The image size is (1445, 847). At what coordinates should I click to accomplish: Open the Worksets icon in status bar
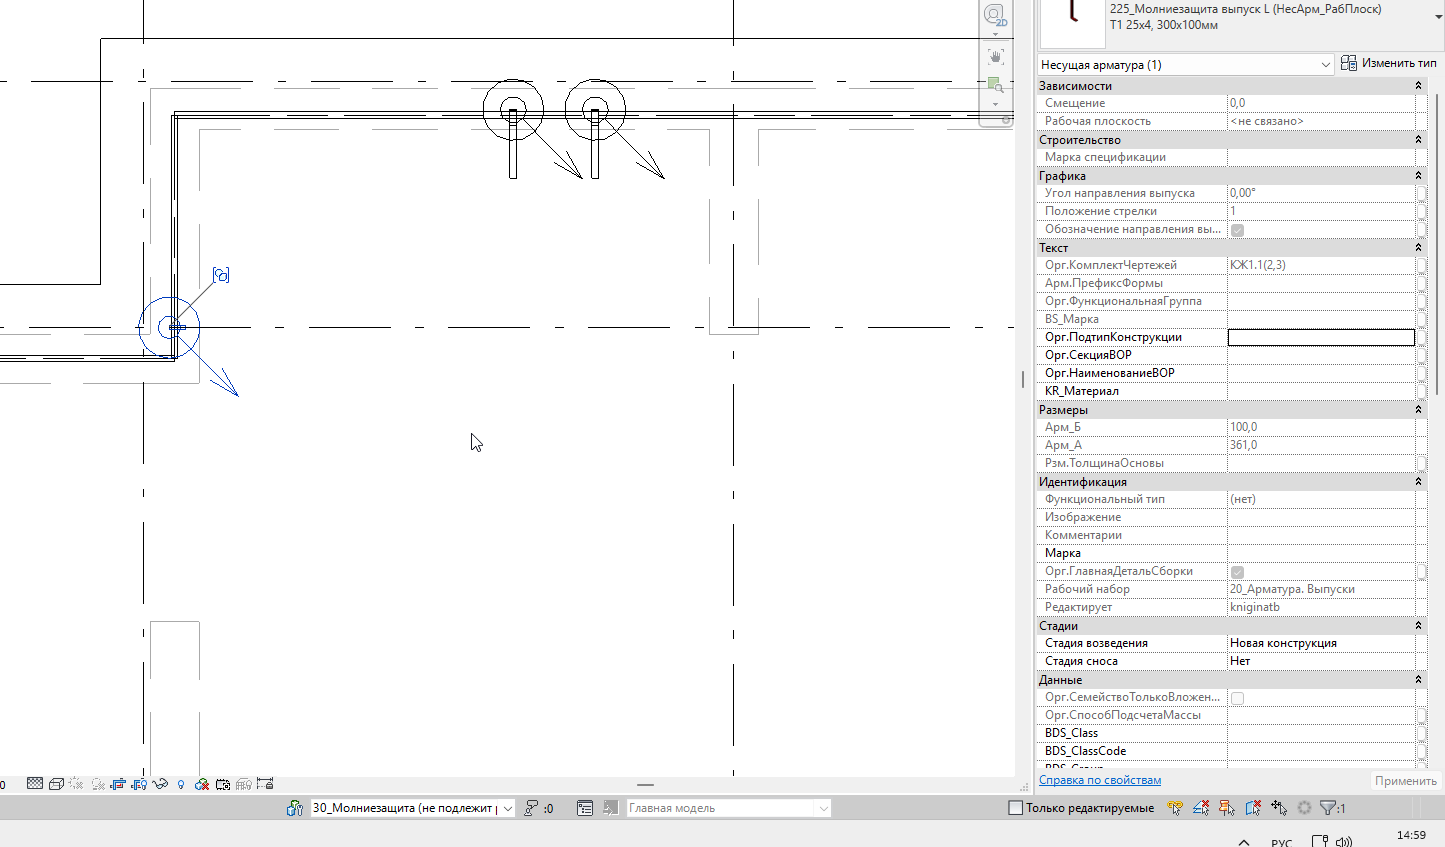click(x=294, y=808)
